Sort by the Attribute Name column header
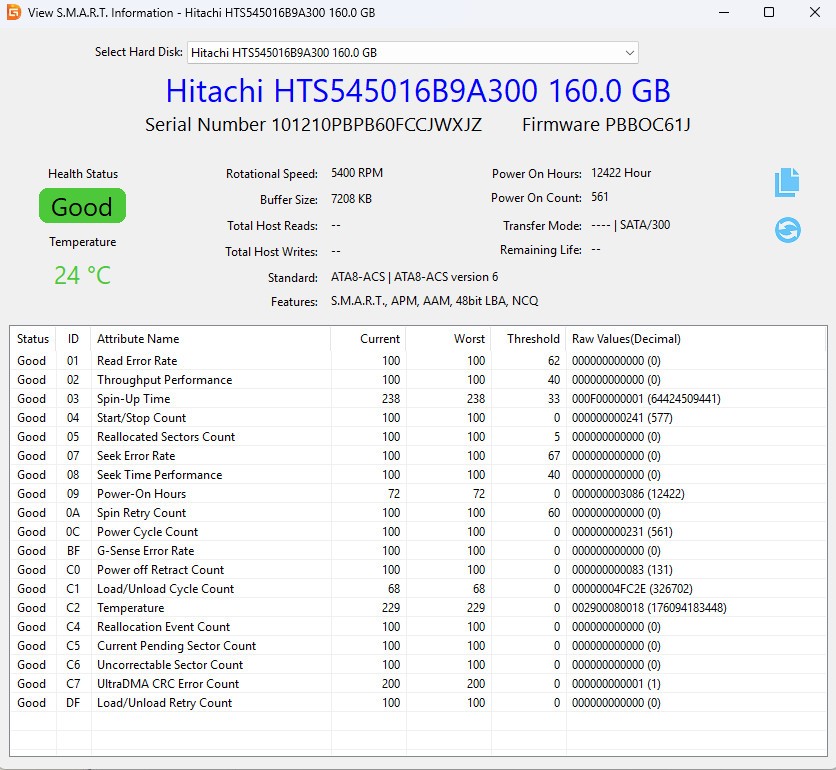836x770 pixels. [x=211, y=339]
